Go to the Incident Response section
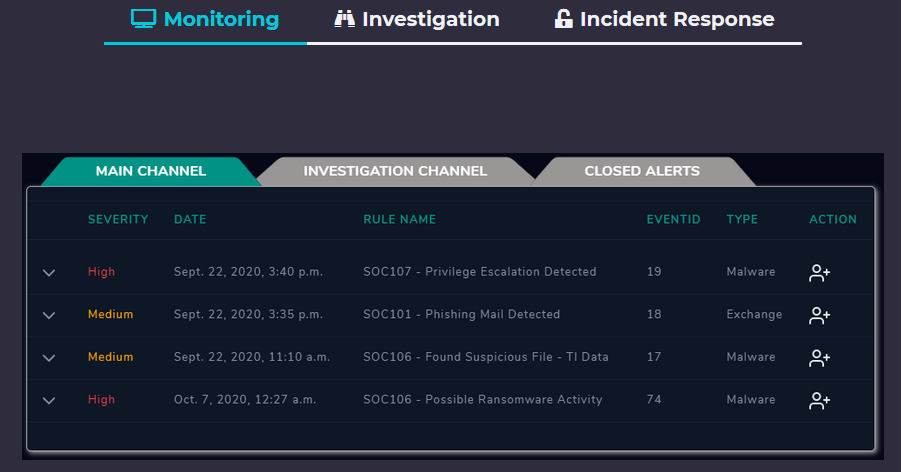The width and height of the screenshot is (901, 472). coord(677,19)
